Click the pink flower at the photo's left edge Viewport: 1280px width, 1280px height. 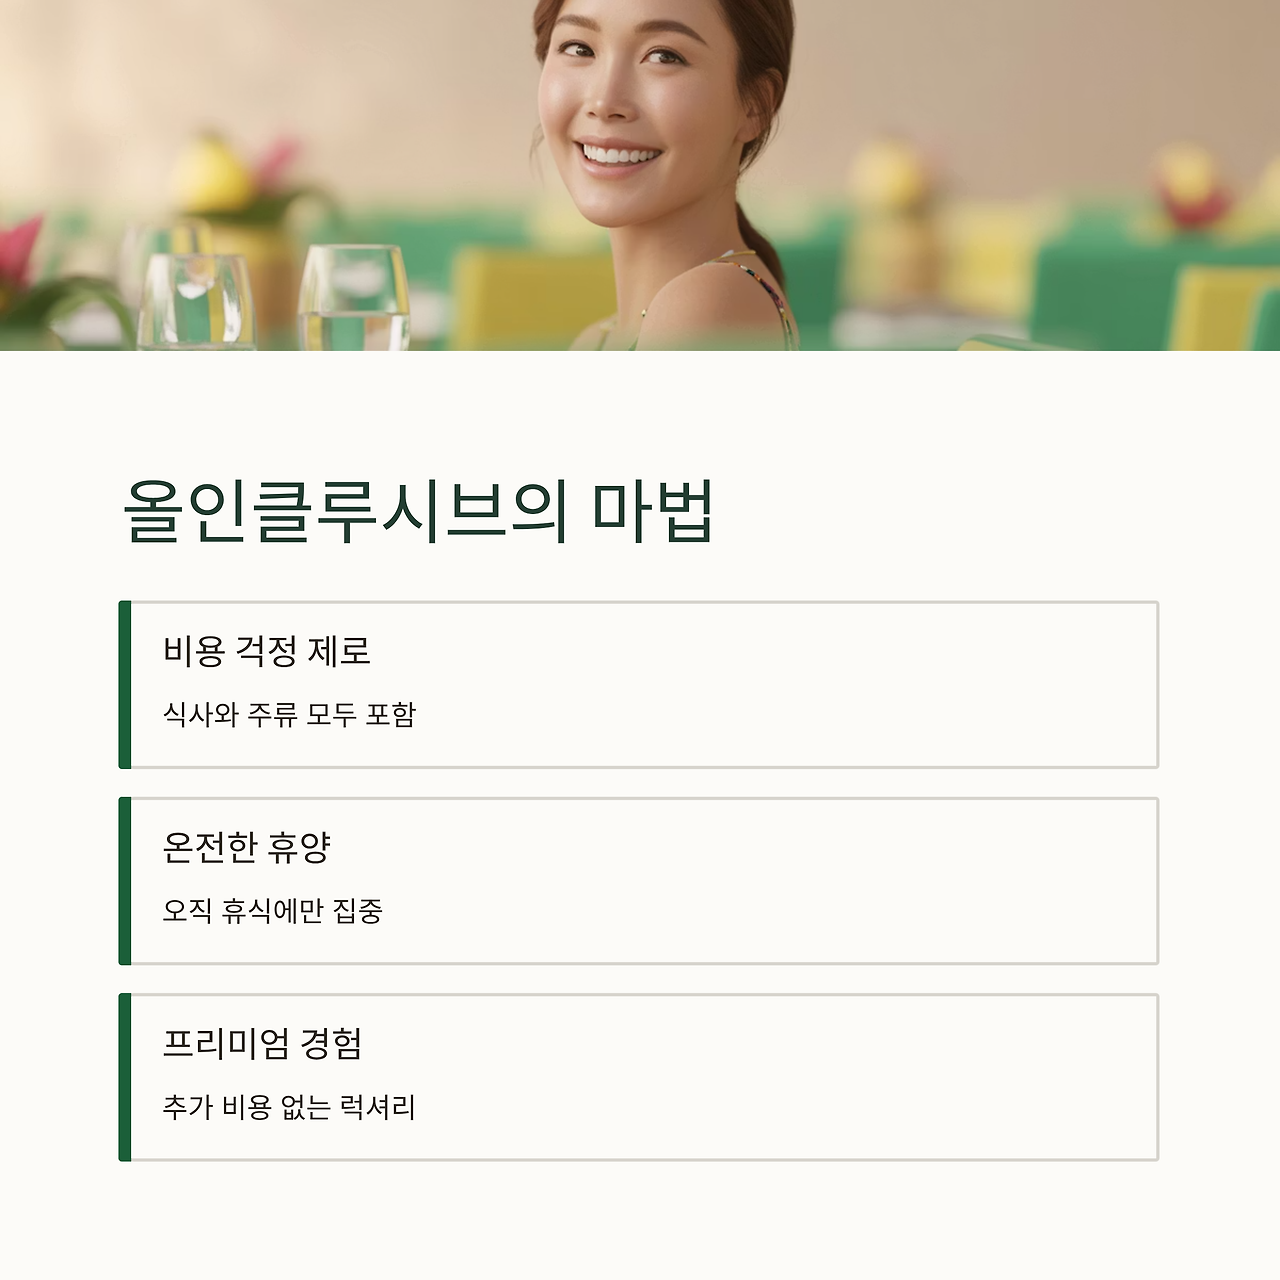click(18, 252)
